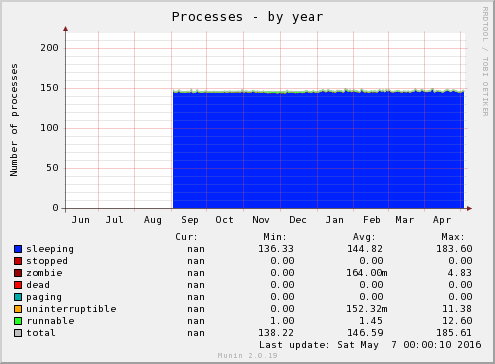This screenshot has width=495, height=364.
Task: Click the orange uninterruptible legend swatch
Action: (18, 309)
